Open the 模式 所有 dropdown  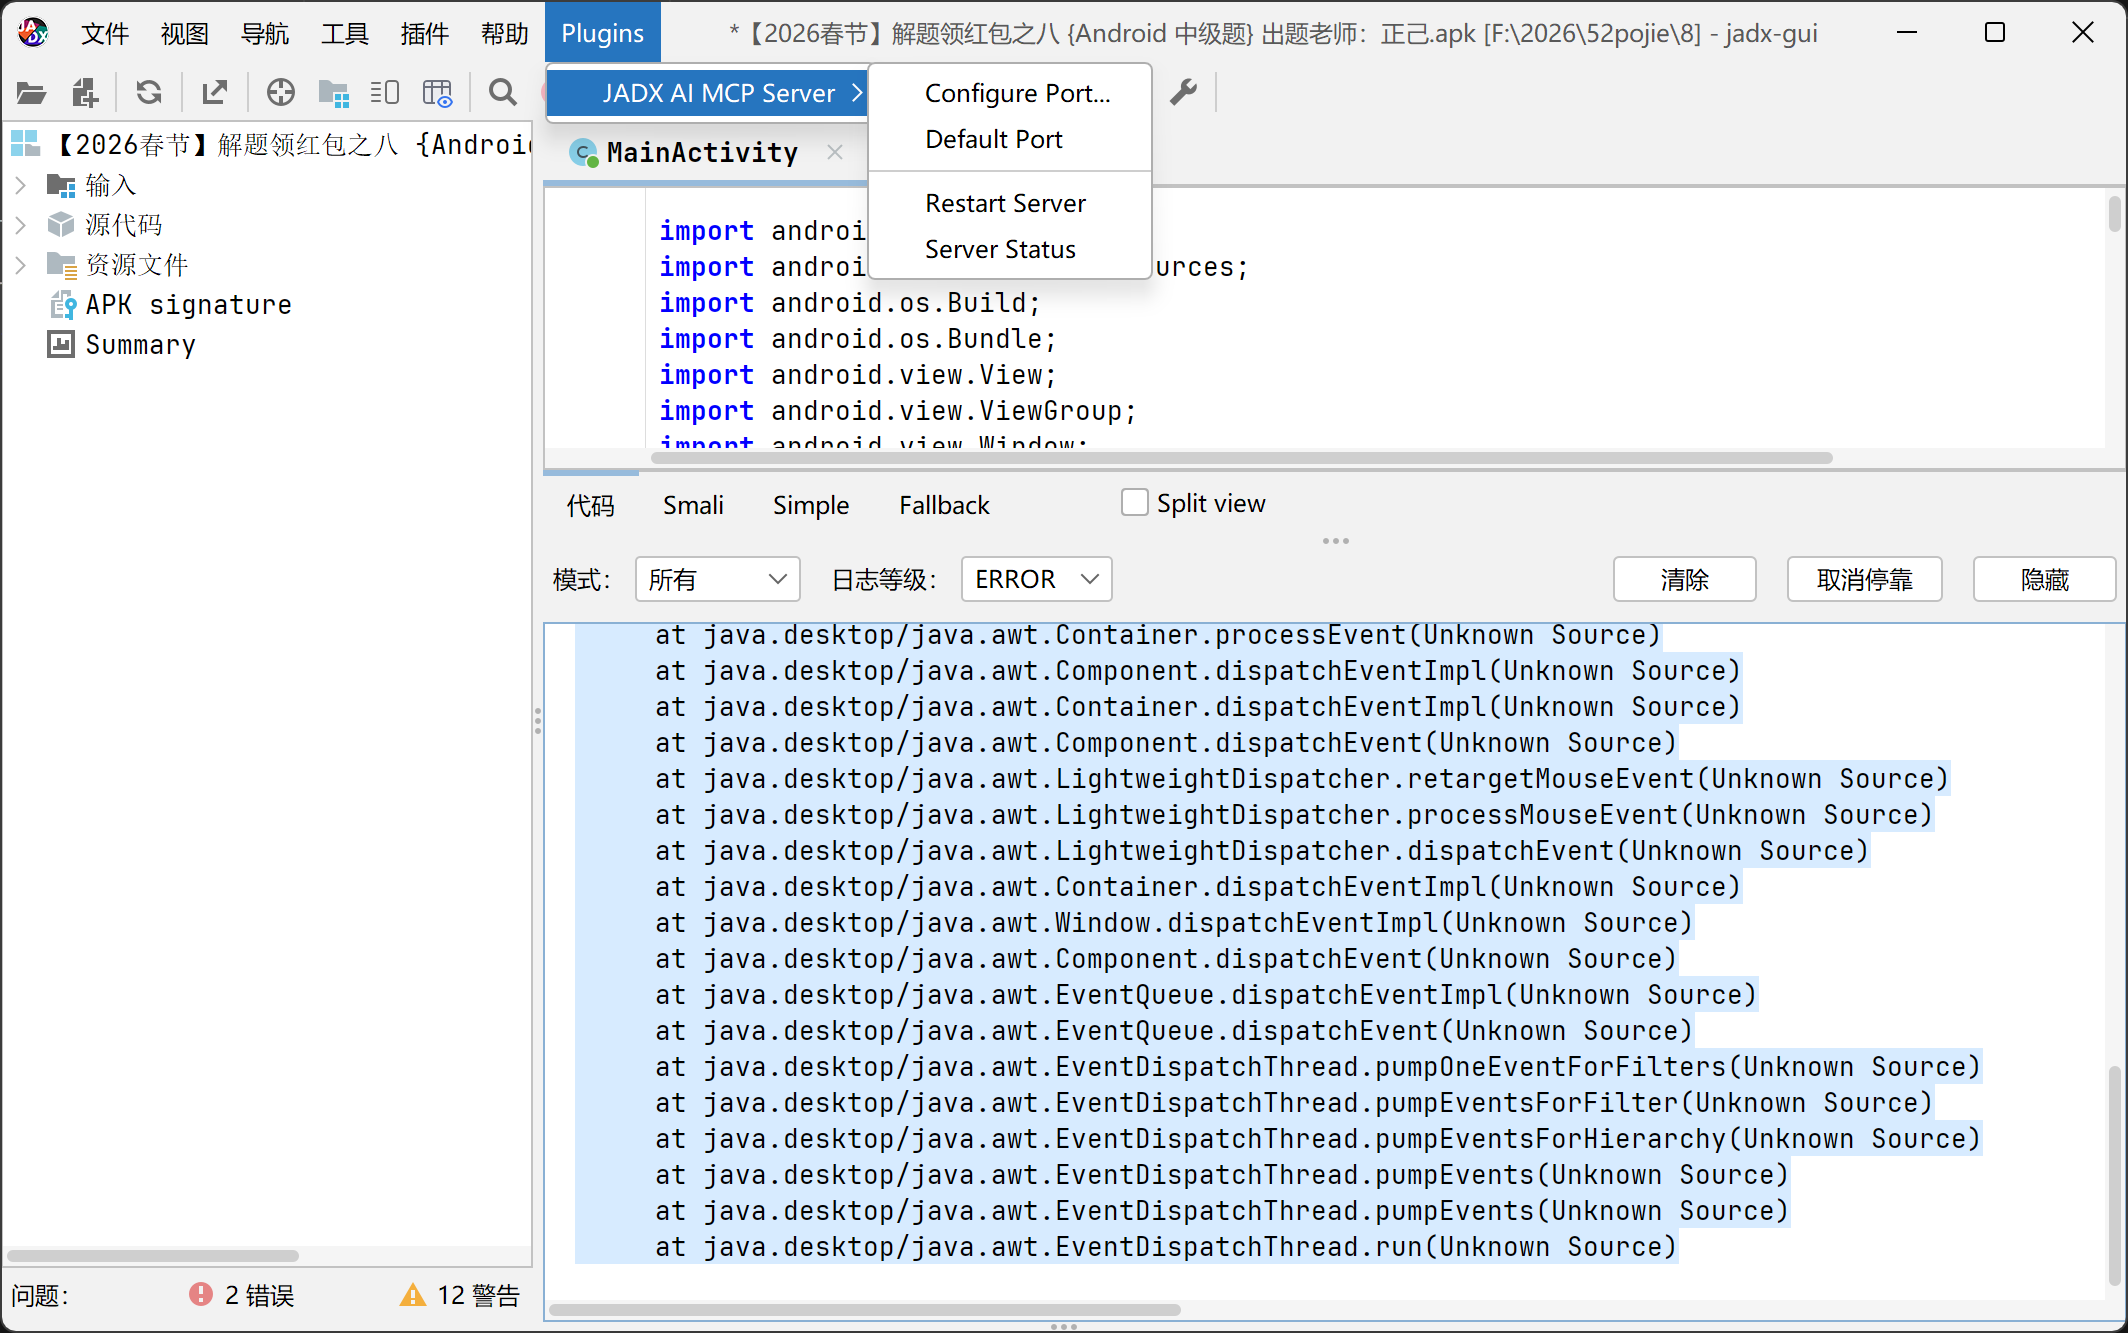click(717, 579)
